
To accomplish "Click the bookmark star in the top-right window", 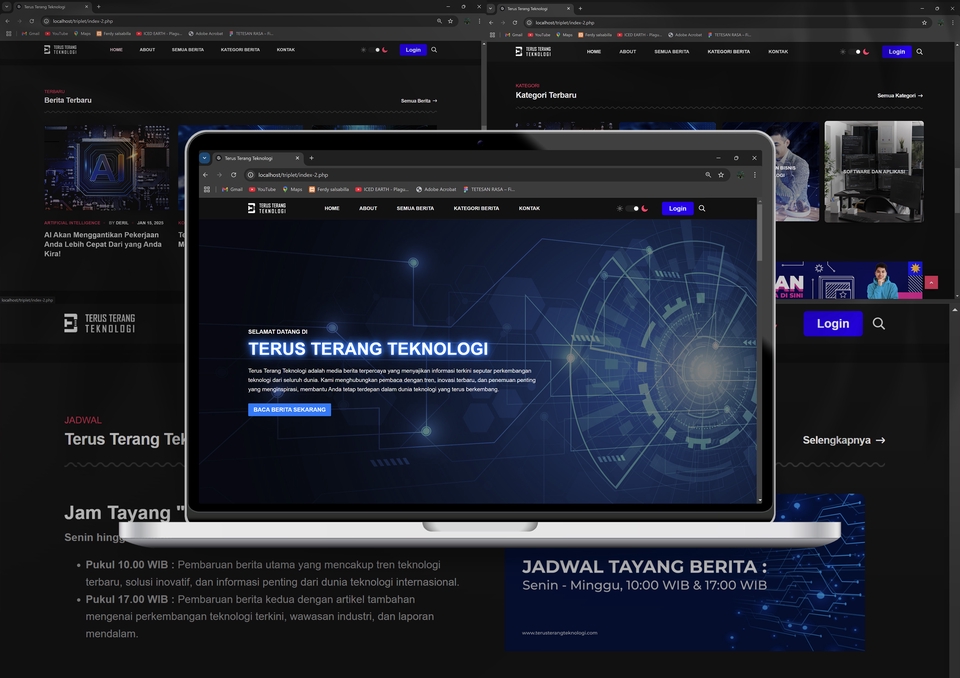I will tap(924, 23).
